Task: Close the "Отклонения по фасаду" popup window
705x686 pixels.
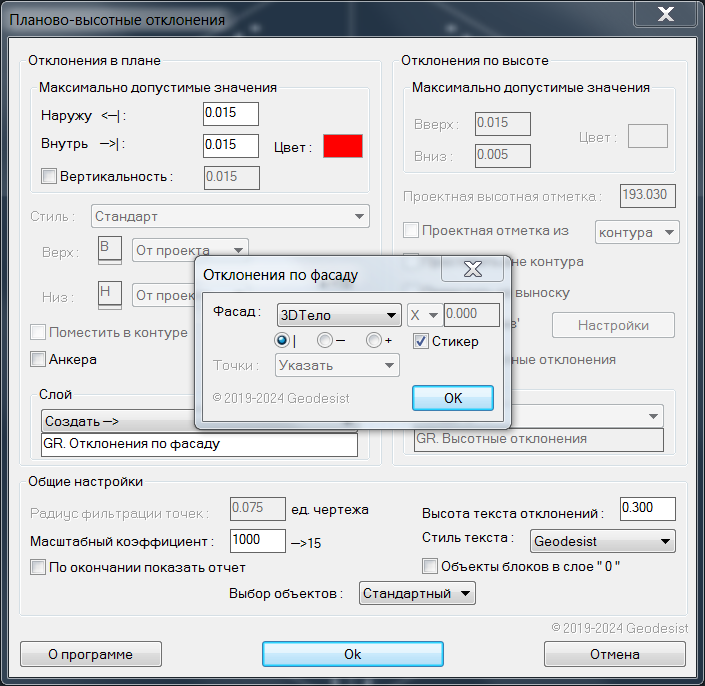Action: coord(472,270)
